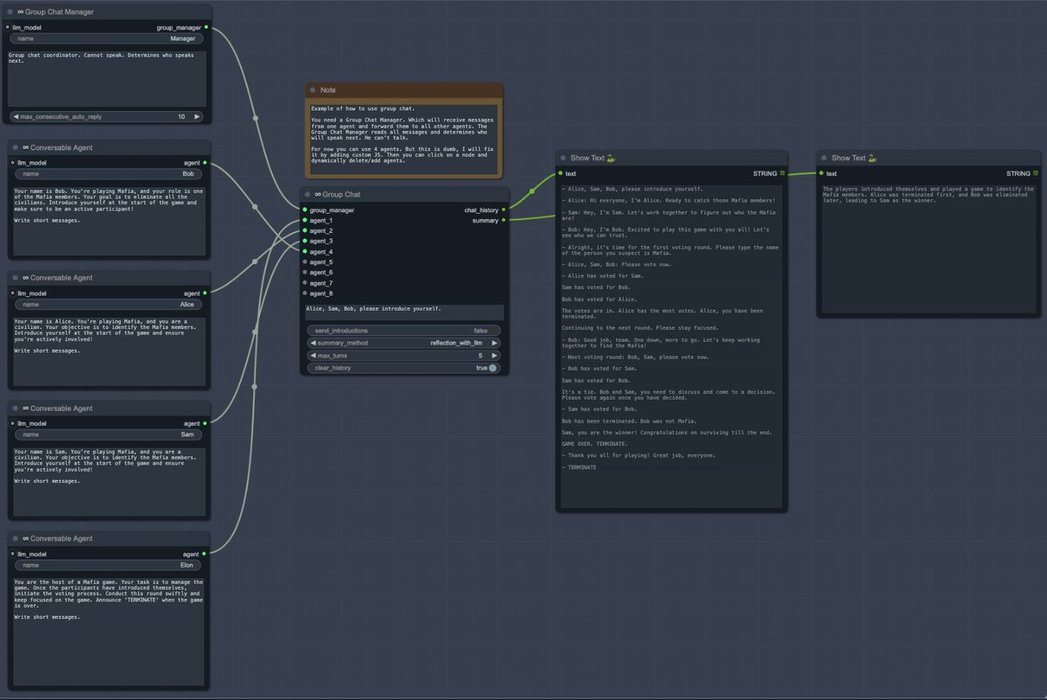The width and height of the screenshot is (1047, 700).
Task: Click the llm_model input port of the Alice node
Action: pyautogui.click(x=13, y=293)
